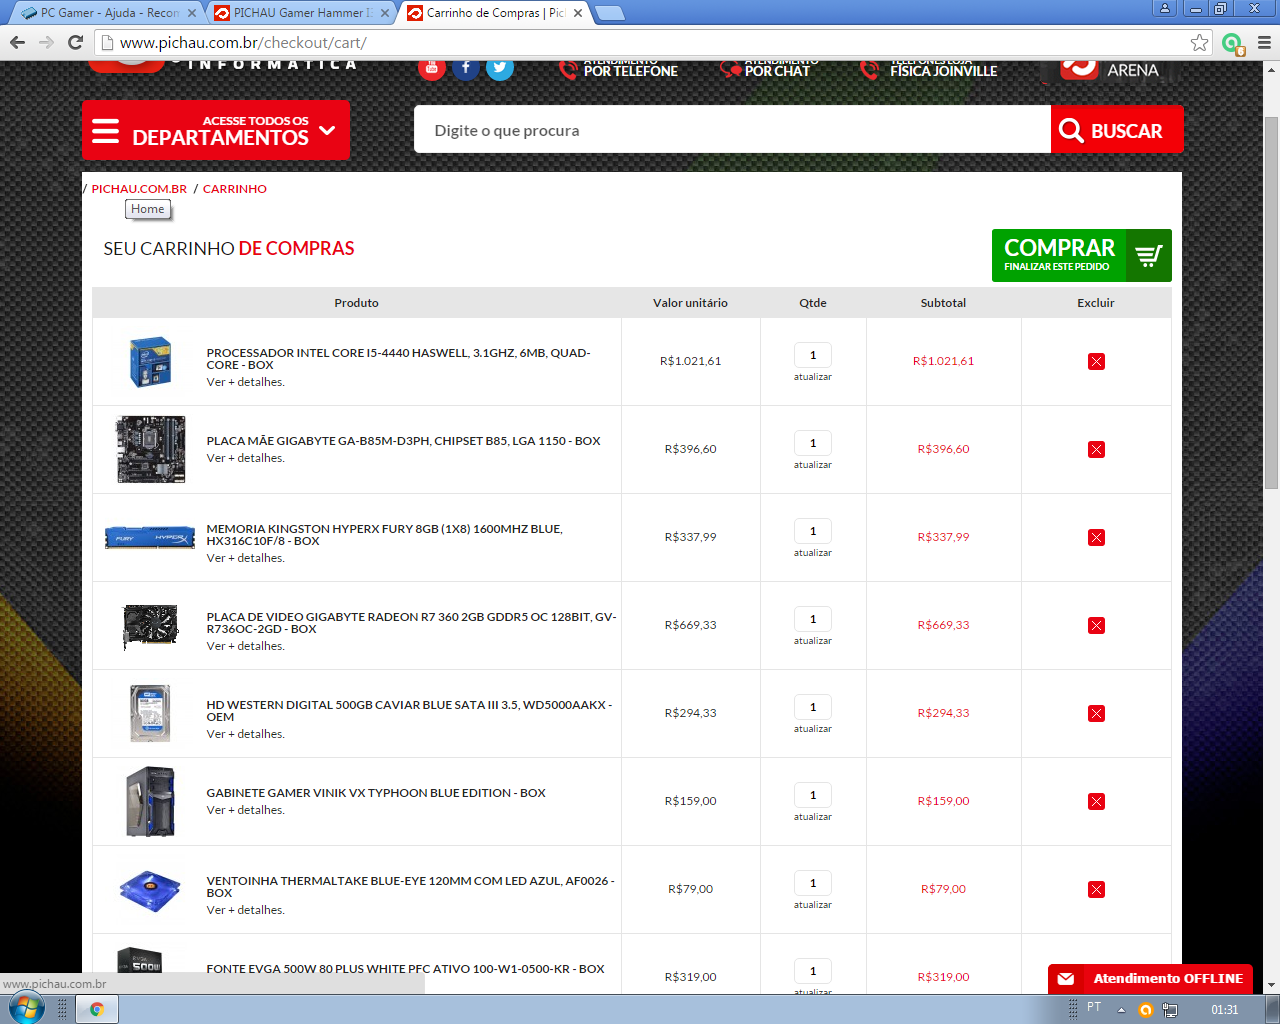Switch to the PICHAU Gamer Hammer tab
This screenshot has height=1024, width=1280.
302,13
